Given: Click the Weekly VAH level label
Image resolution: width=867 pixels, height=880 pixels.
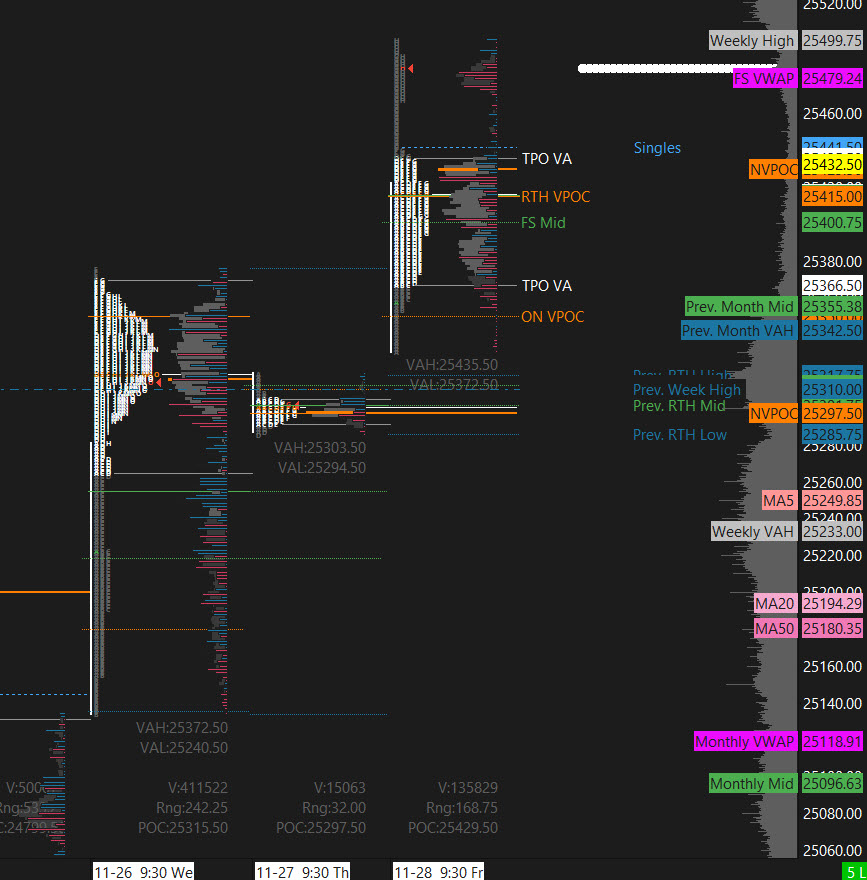Looking at the screenshot, I should pos(753,532).
